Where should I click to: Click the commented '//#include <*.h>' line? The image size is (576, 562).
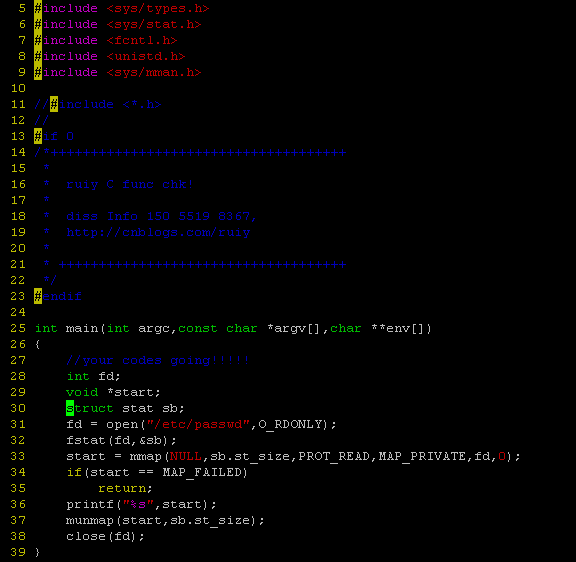[98, 104]
